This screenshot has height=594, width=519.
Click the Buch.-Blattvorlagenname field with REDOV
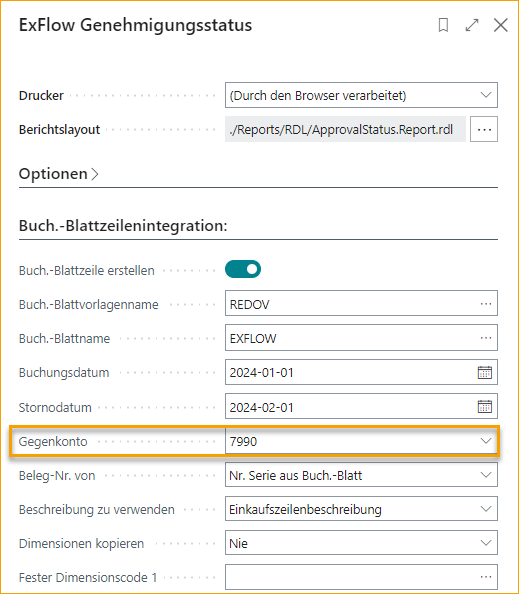click(x=361, y=303)
